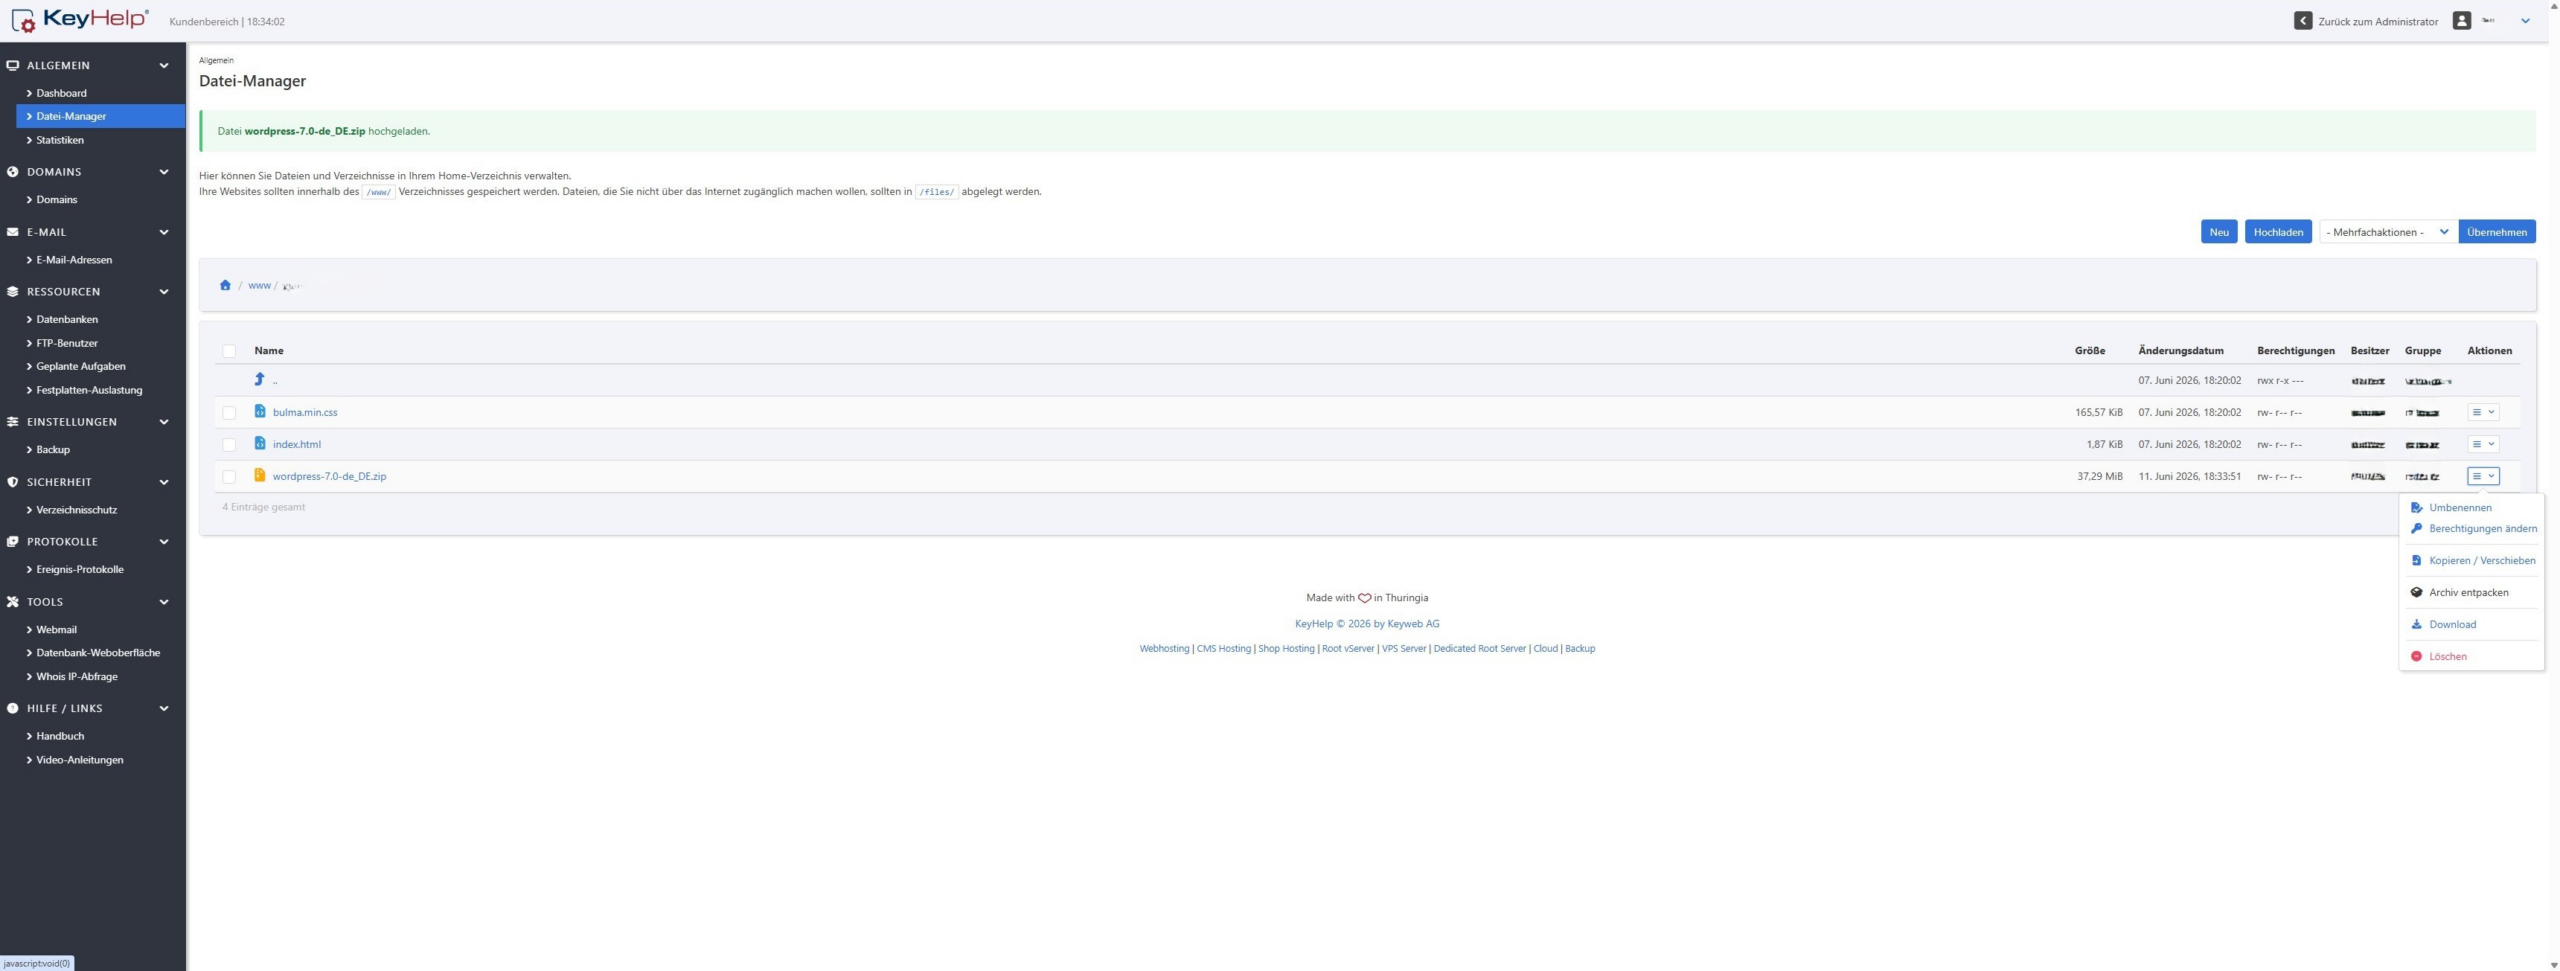Click the home icon in breadcrumb path
Viewport: 2560px width, 971px height.
pos(225,285)
